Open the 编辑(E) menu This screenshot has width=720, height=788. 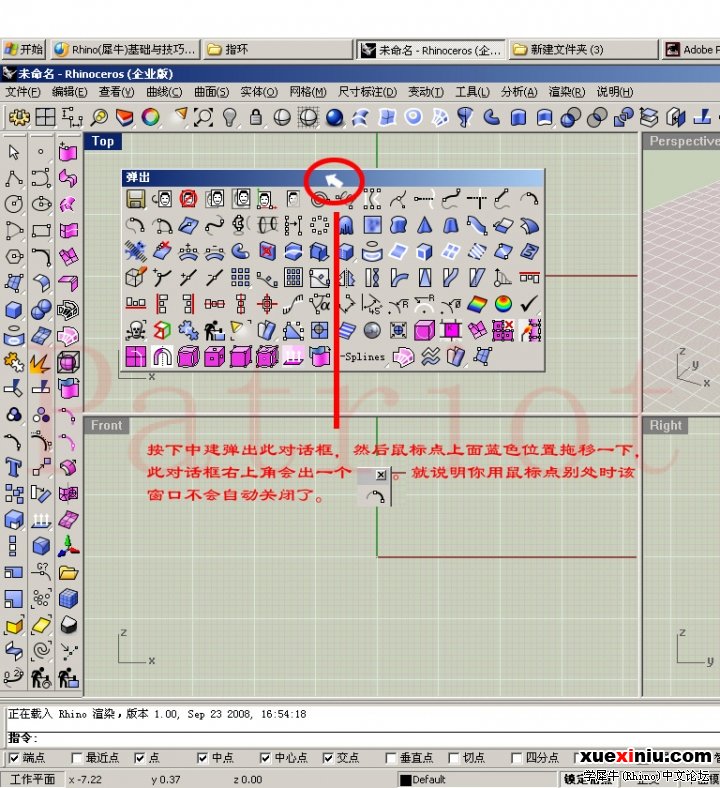(70, 92)
